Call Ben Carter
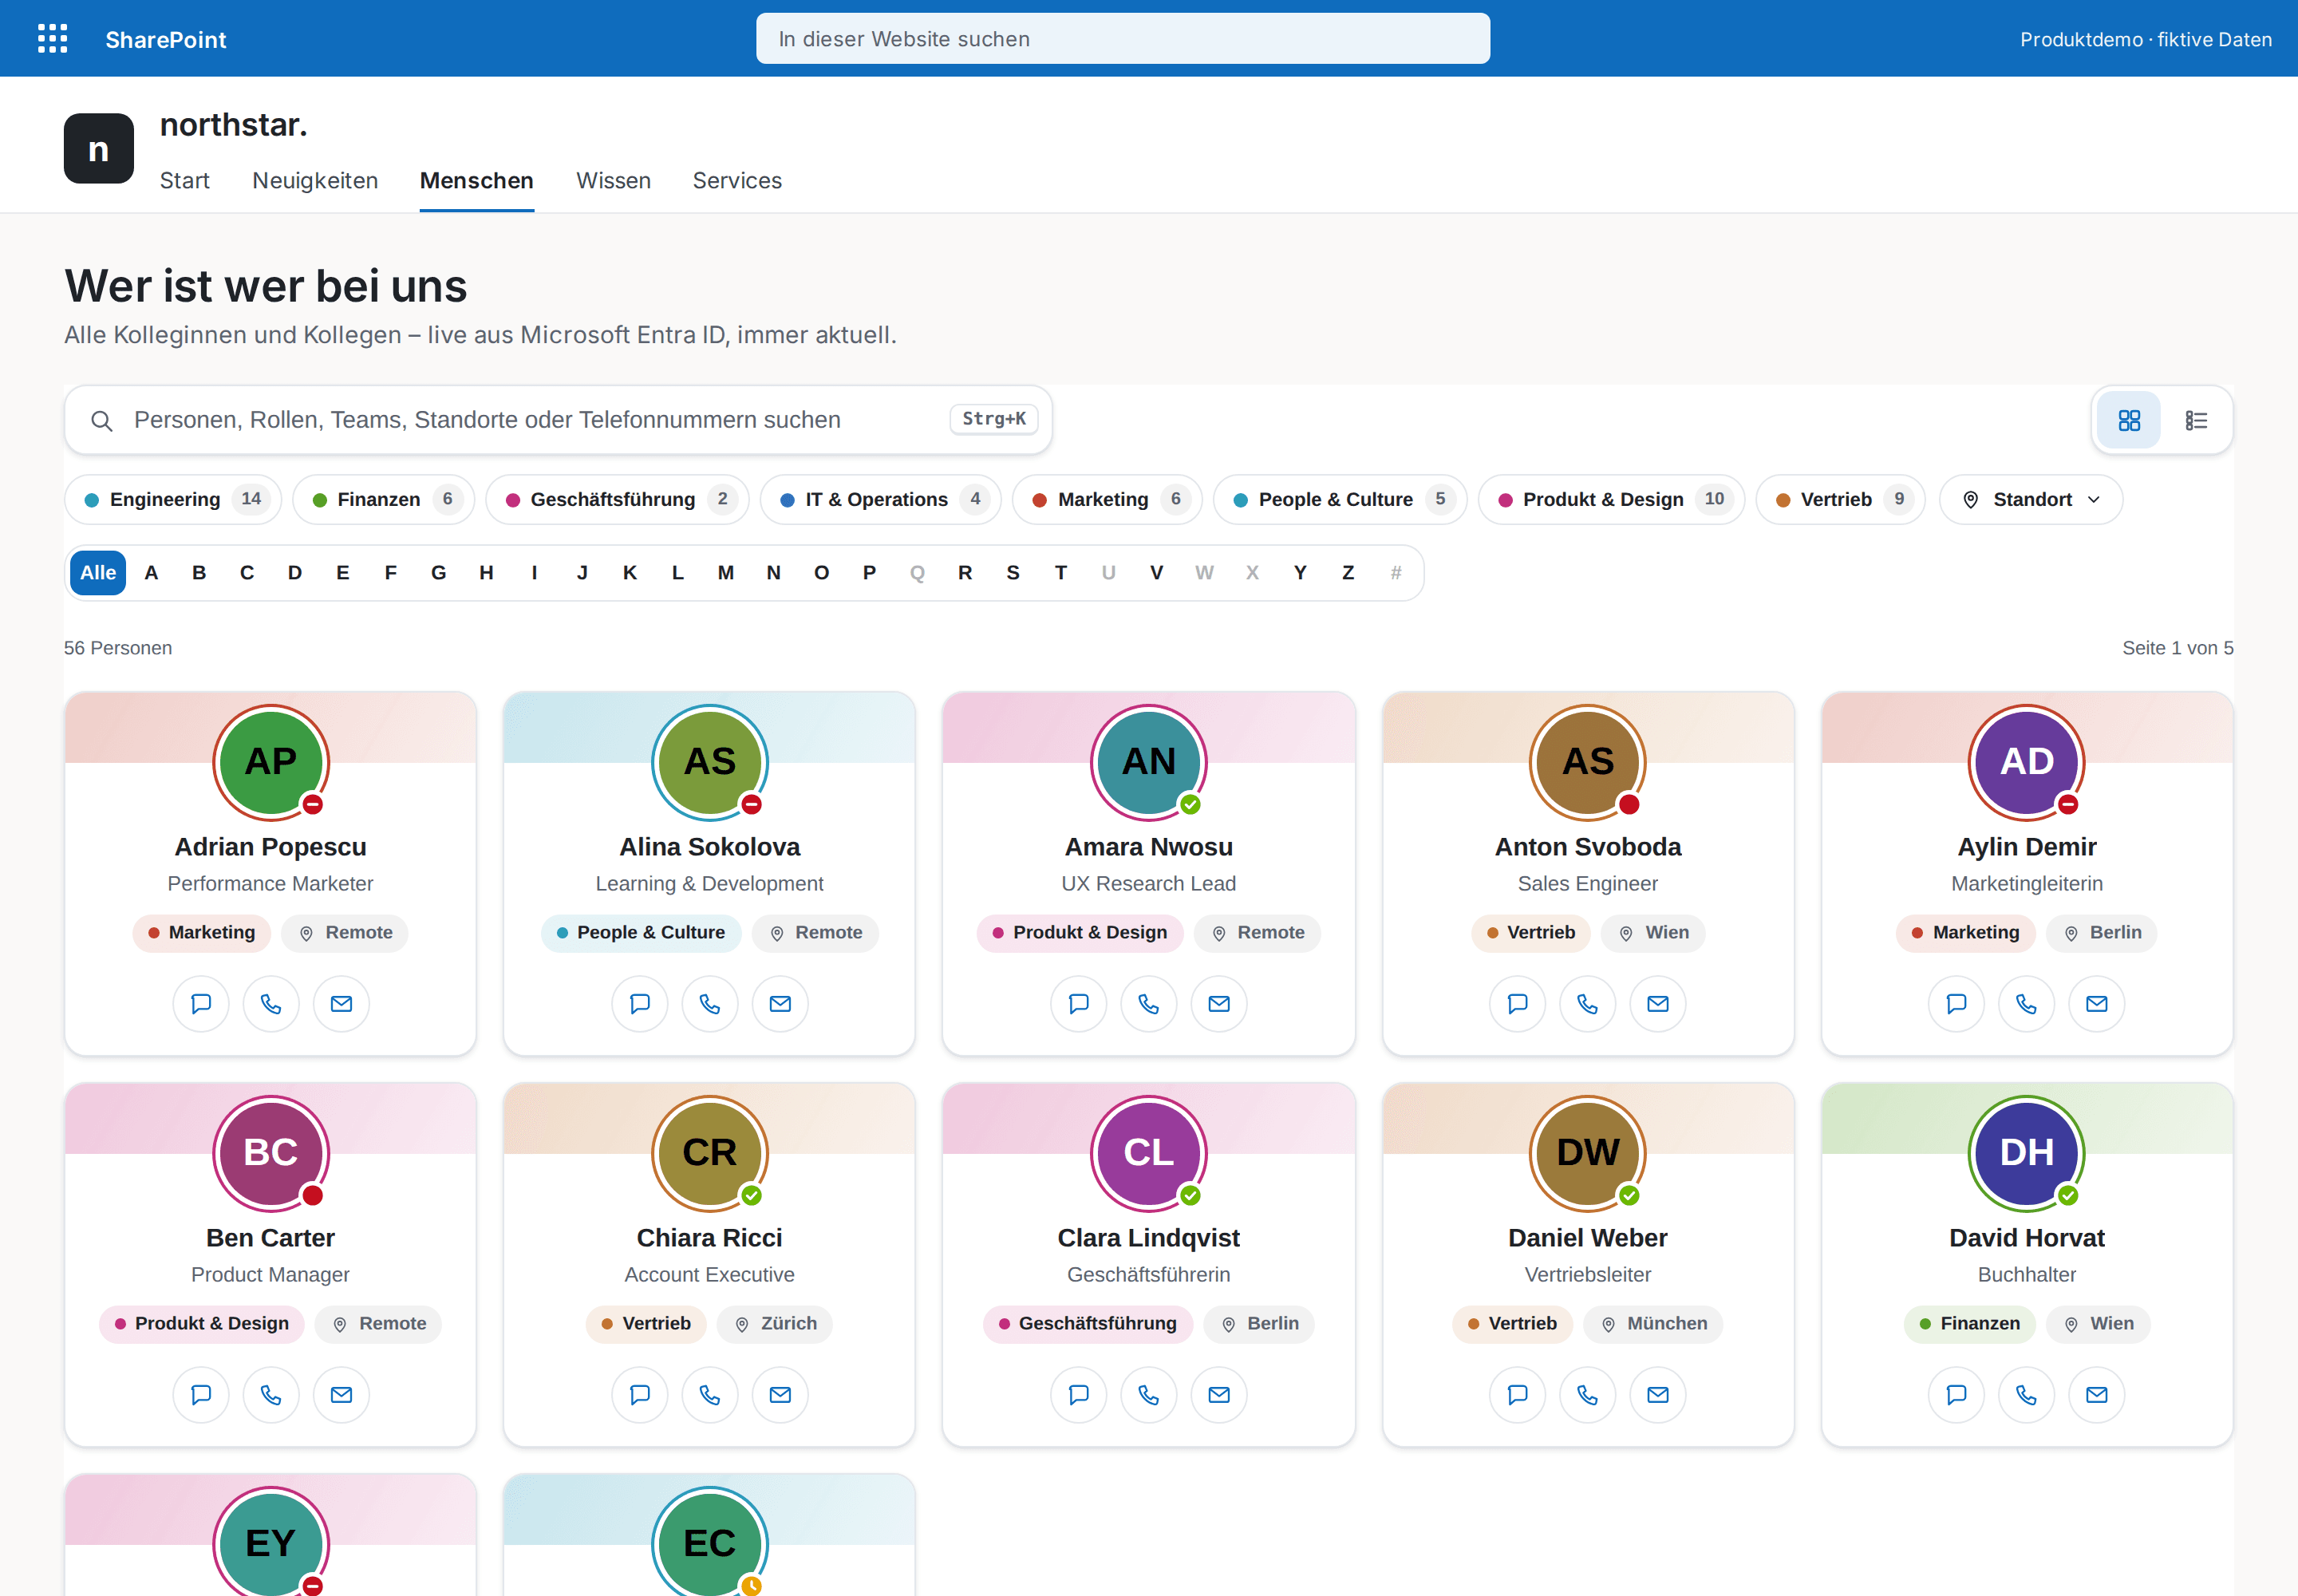This screenshot has width=2298, height=1596. click(271, 1394)
